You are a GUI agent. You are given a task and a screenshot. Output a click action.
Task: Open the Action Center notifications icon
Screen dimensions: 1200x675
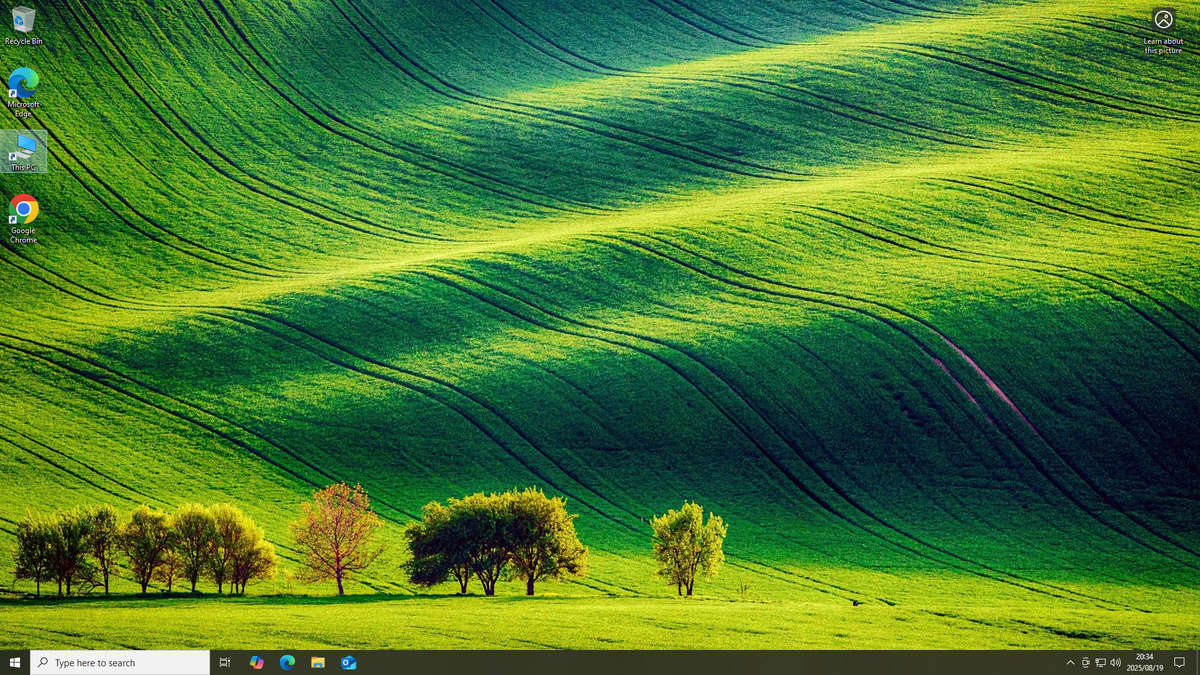1179,662
